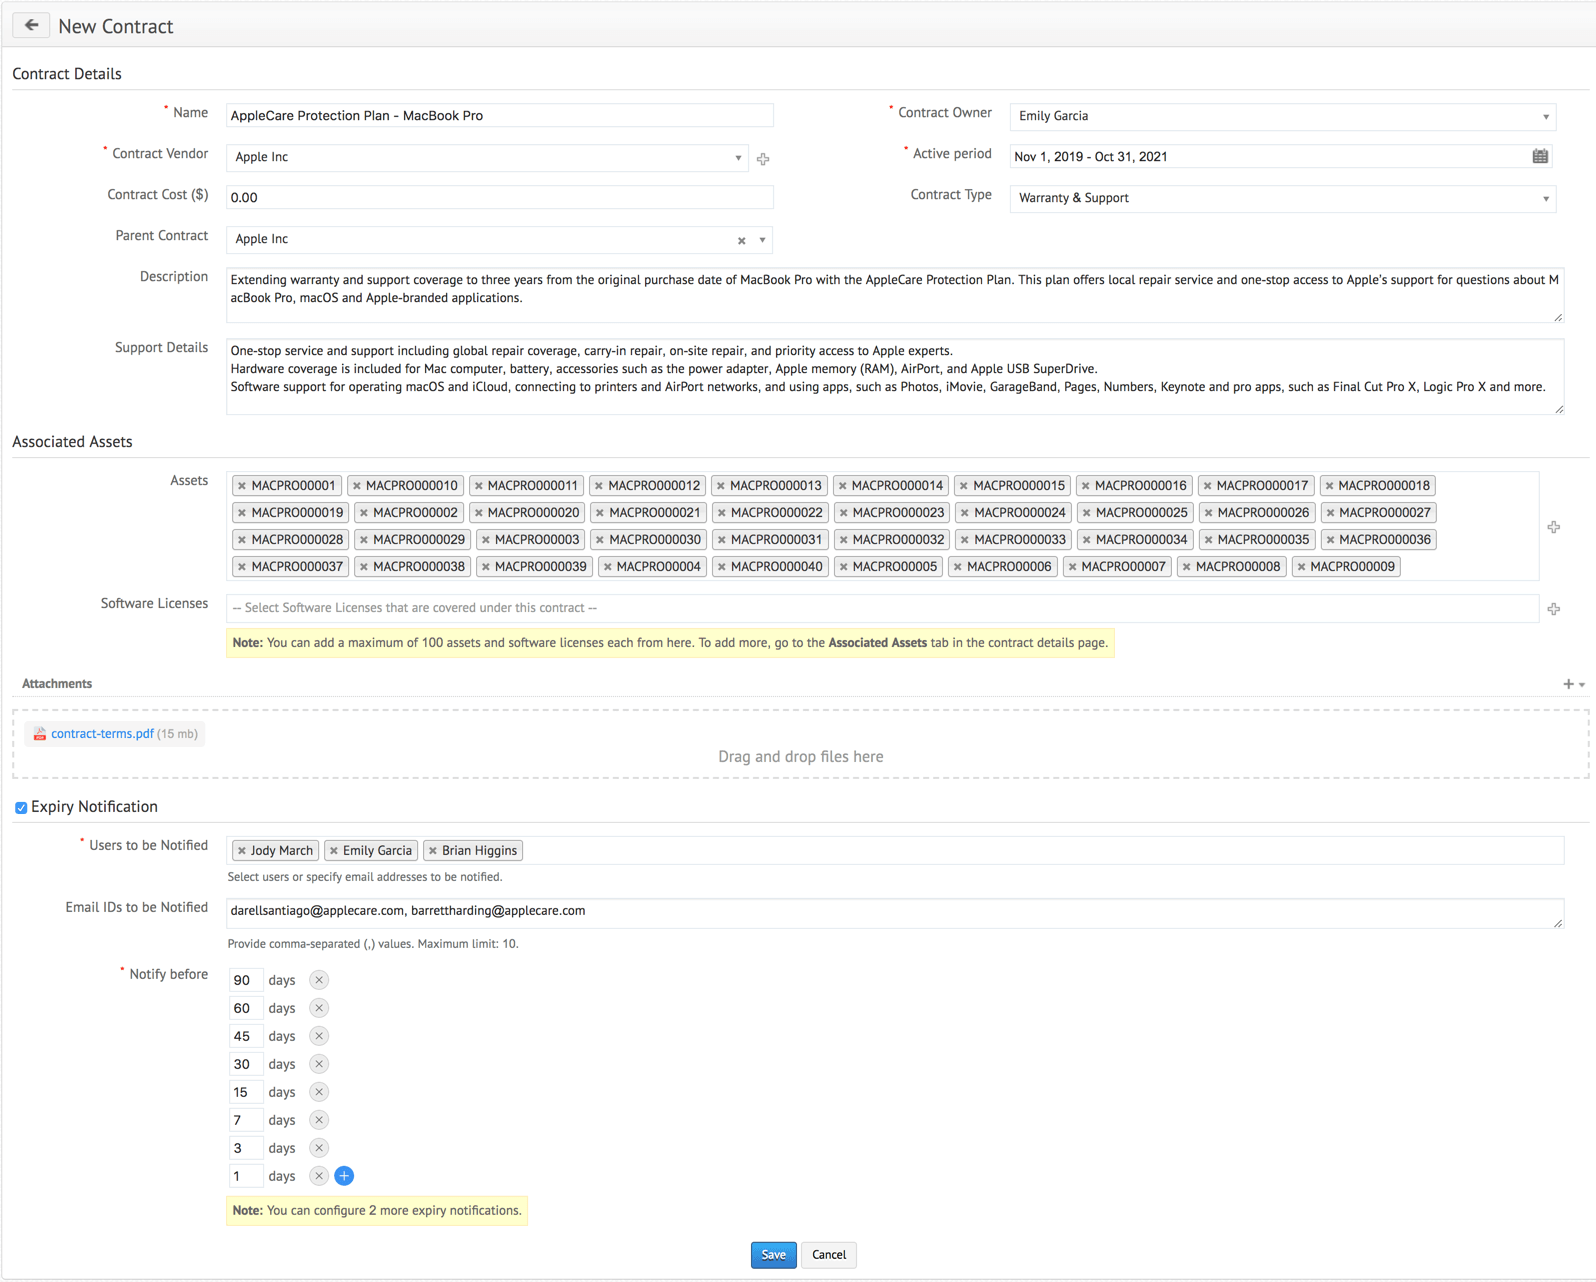Viewport: 1596px width, 1282px height.
Task: Open the contract-terms.pdf attachment
Action: [x=102, y=734]
